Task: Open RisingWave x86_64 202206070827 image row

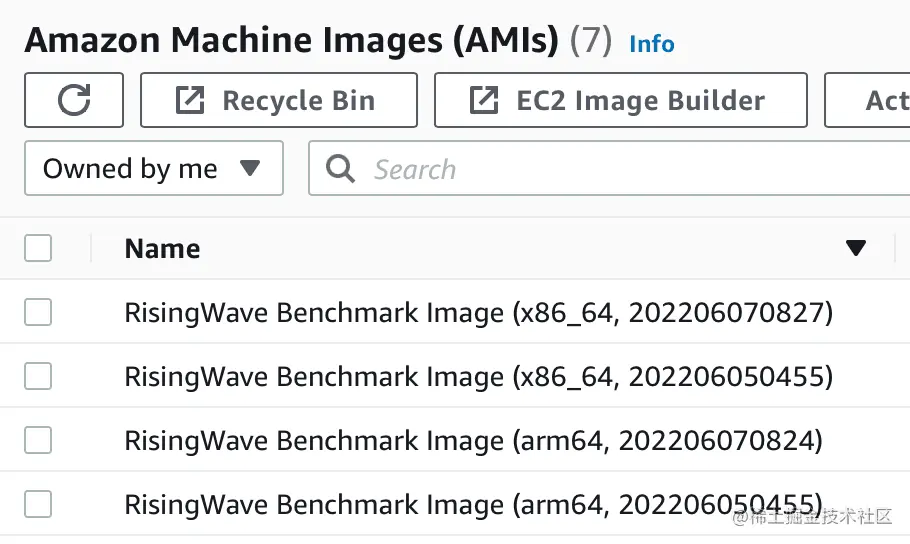Action: point(478,313)
